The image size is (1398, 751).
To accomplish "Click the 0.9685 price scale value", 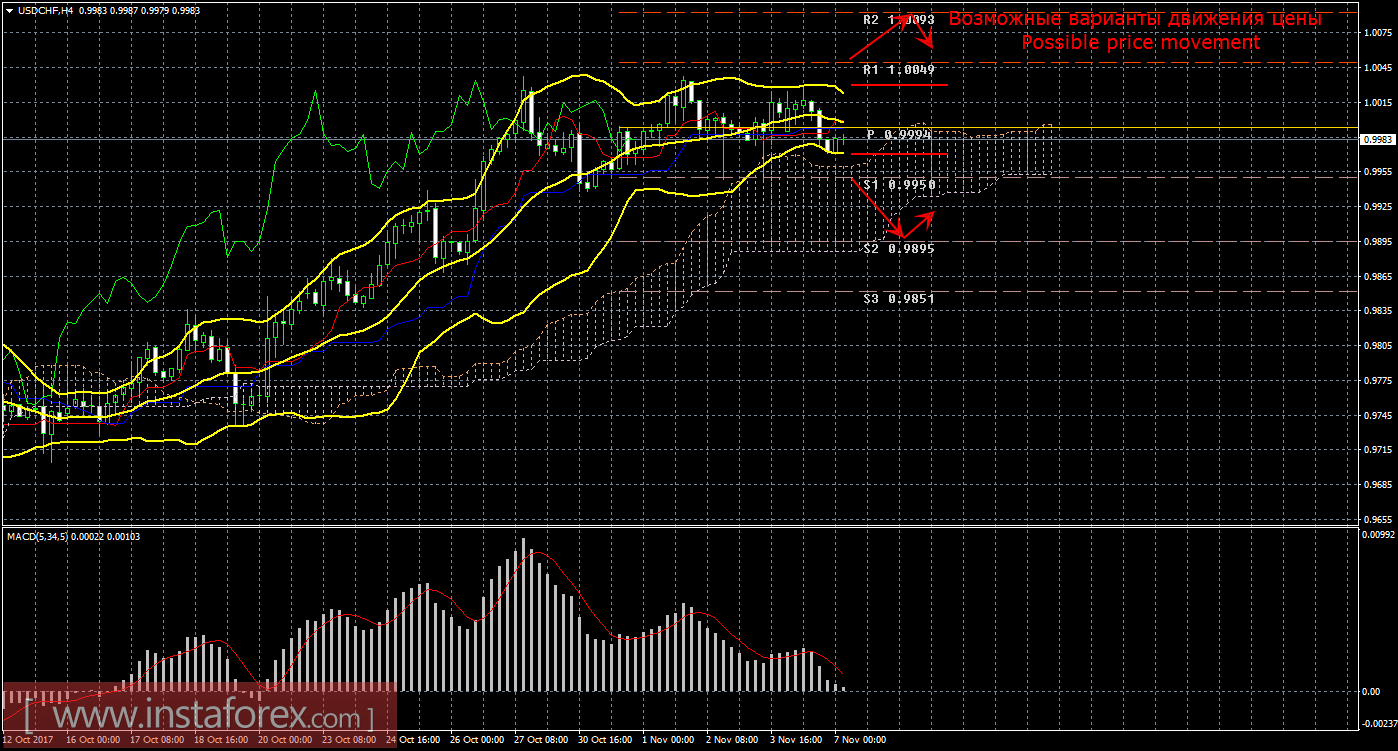I will click(1377, 486).
